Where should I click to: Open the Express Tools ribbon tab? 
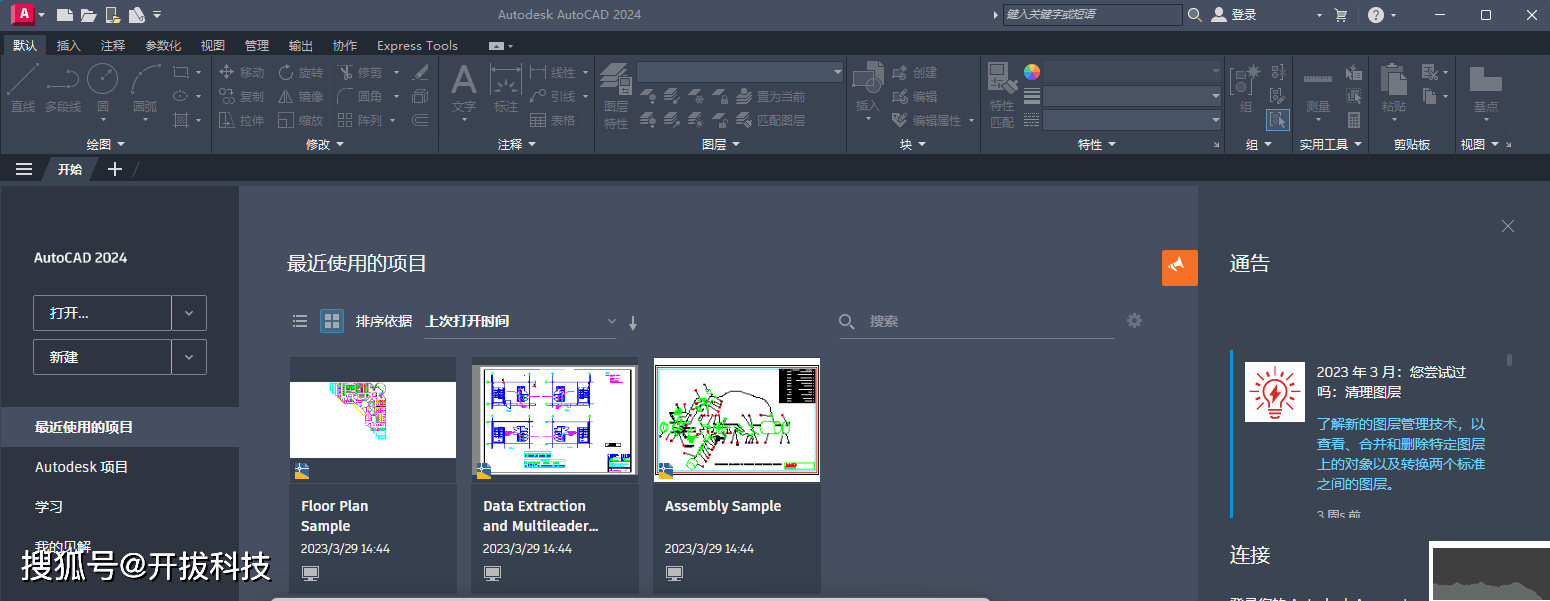coord(417,46)
